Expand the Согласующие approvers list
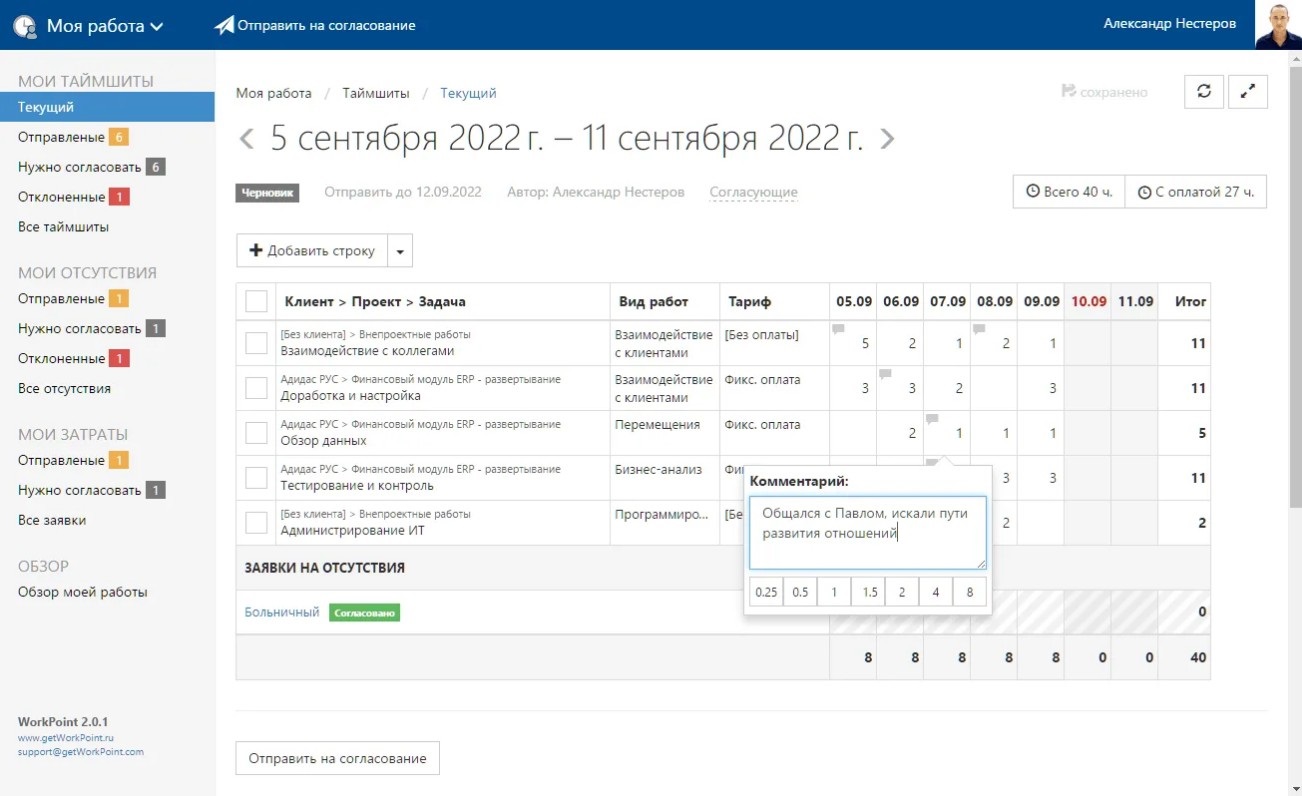Viewport: 1302px width, 796px height. point(753,192)
